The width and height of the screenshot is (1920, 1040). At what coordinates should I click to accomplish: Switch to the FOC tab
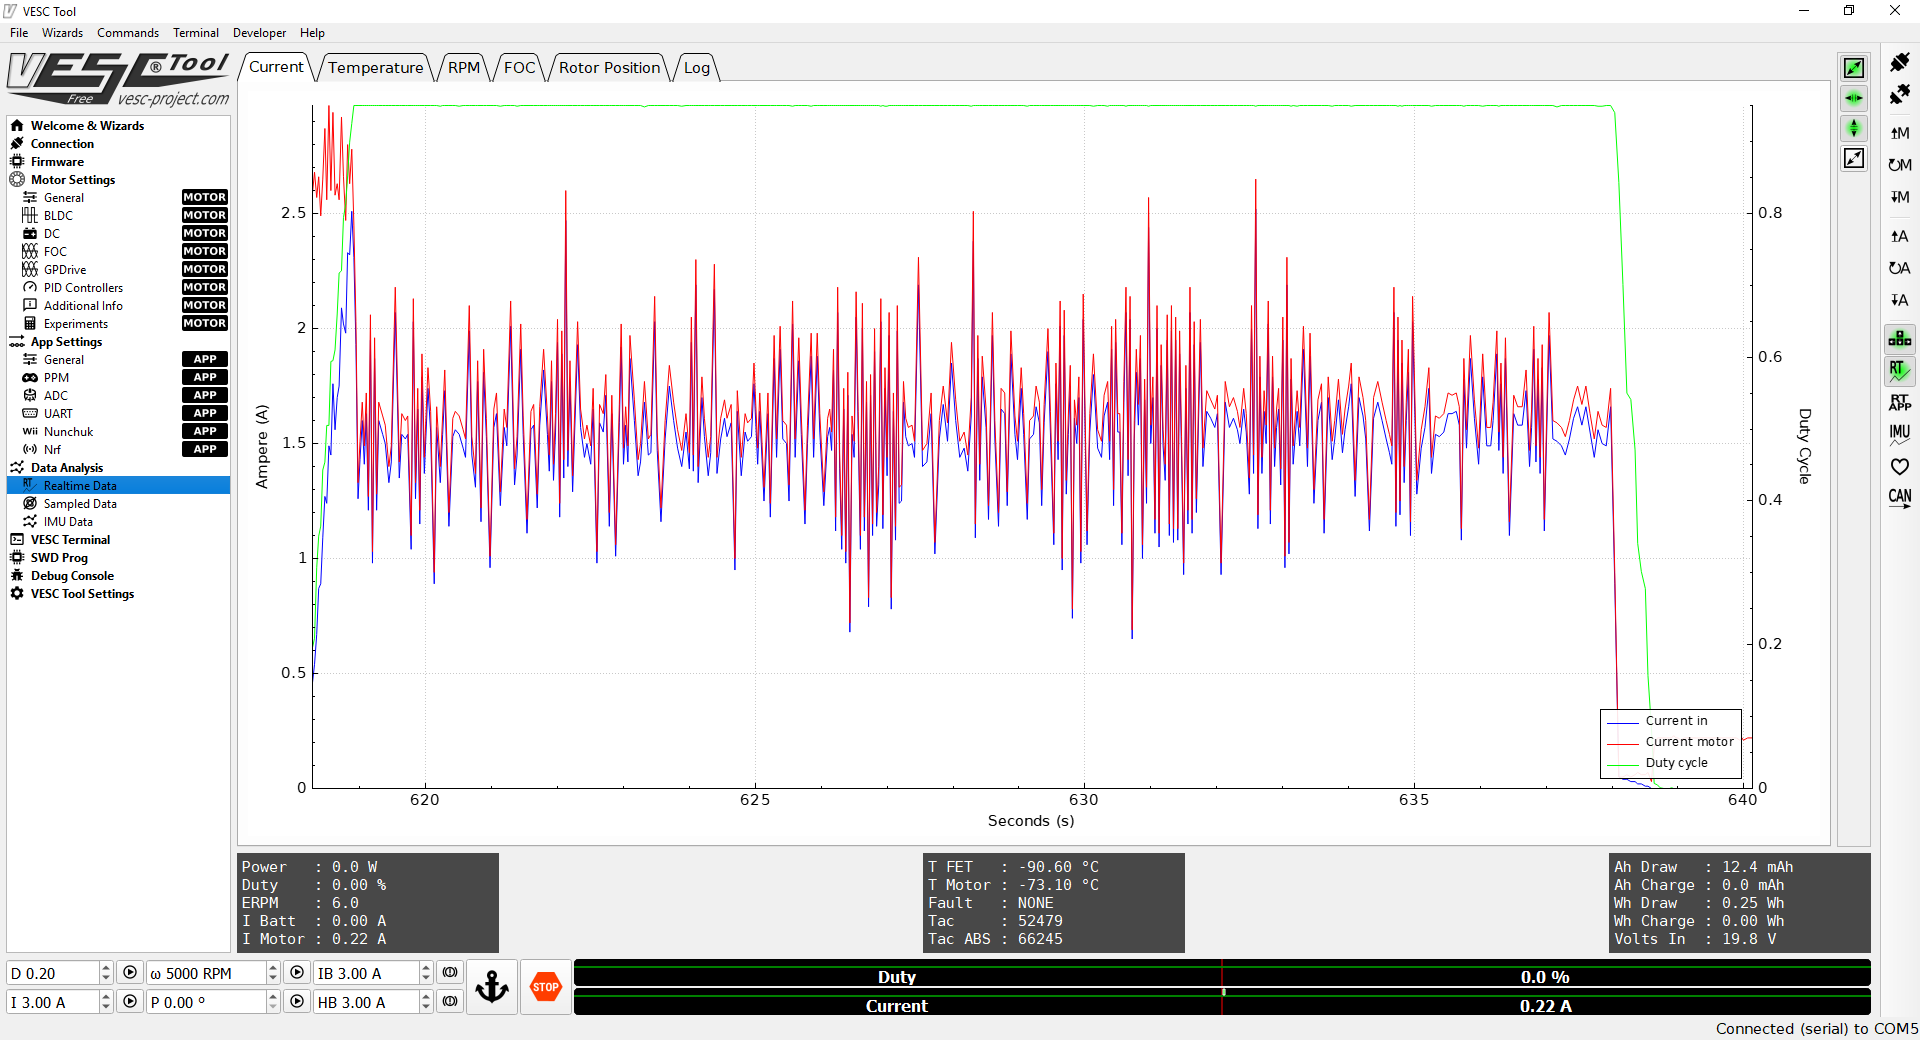(519, 67)
